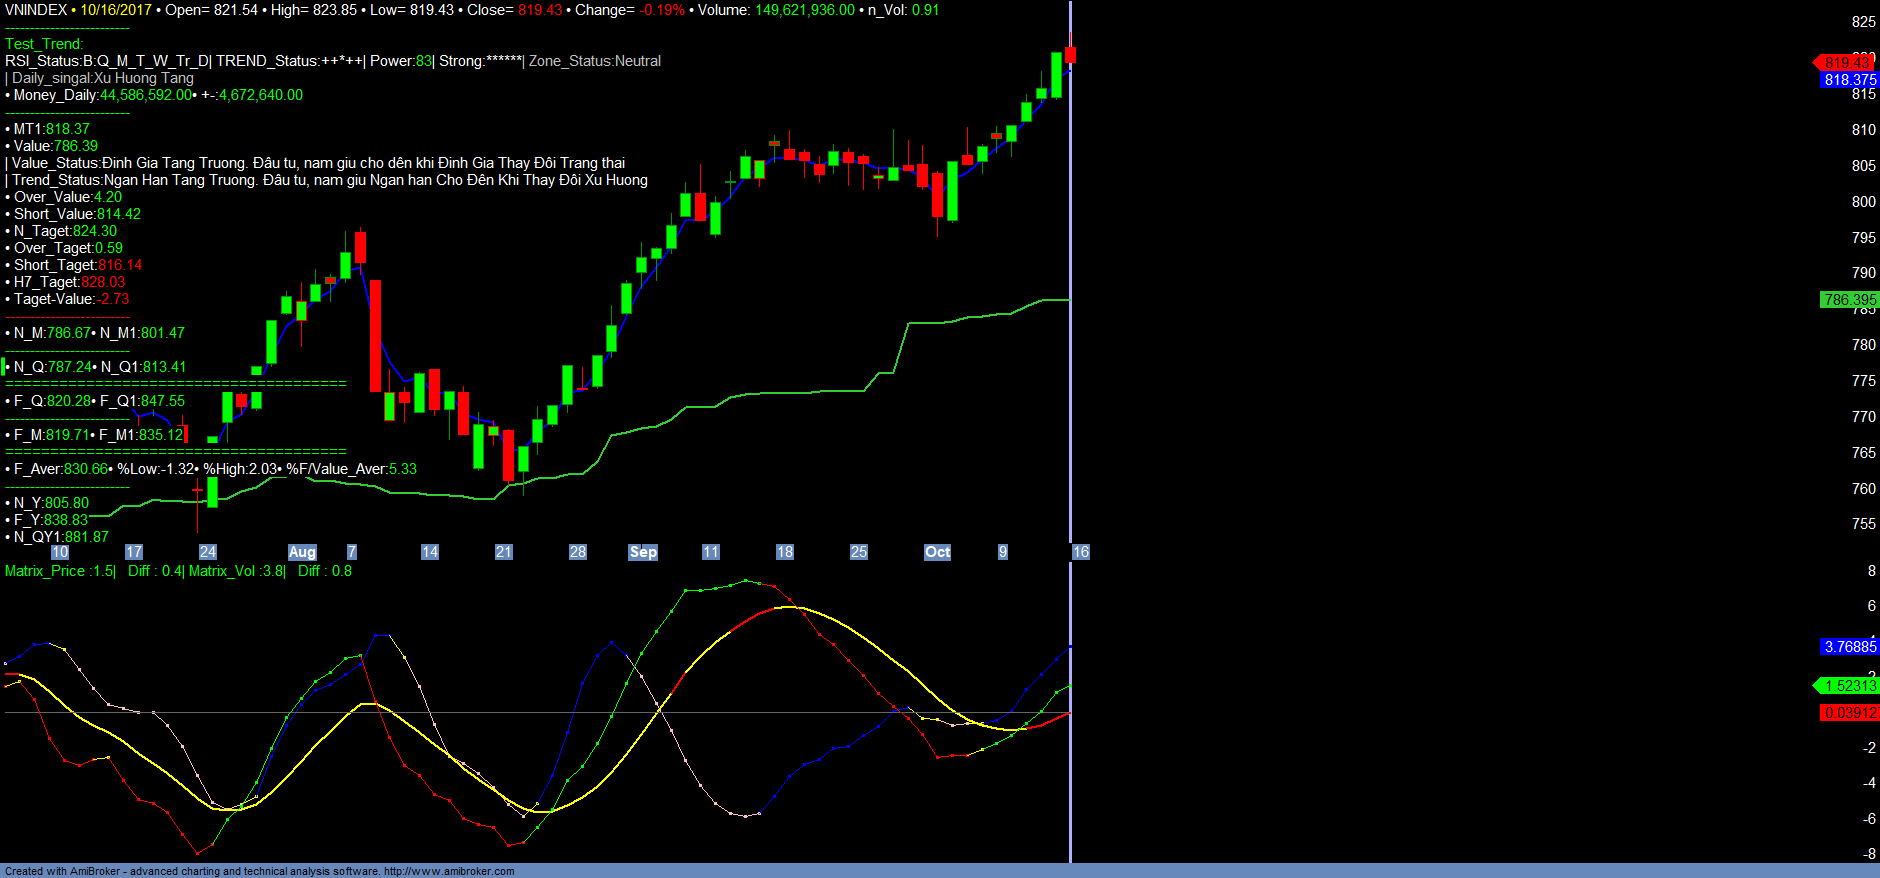Click the date marker 24 on time axis

(208, 552)
